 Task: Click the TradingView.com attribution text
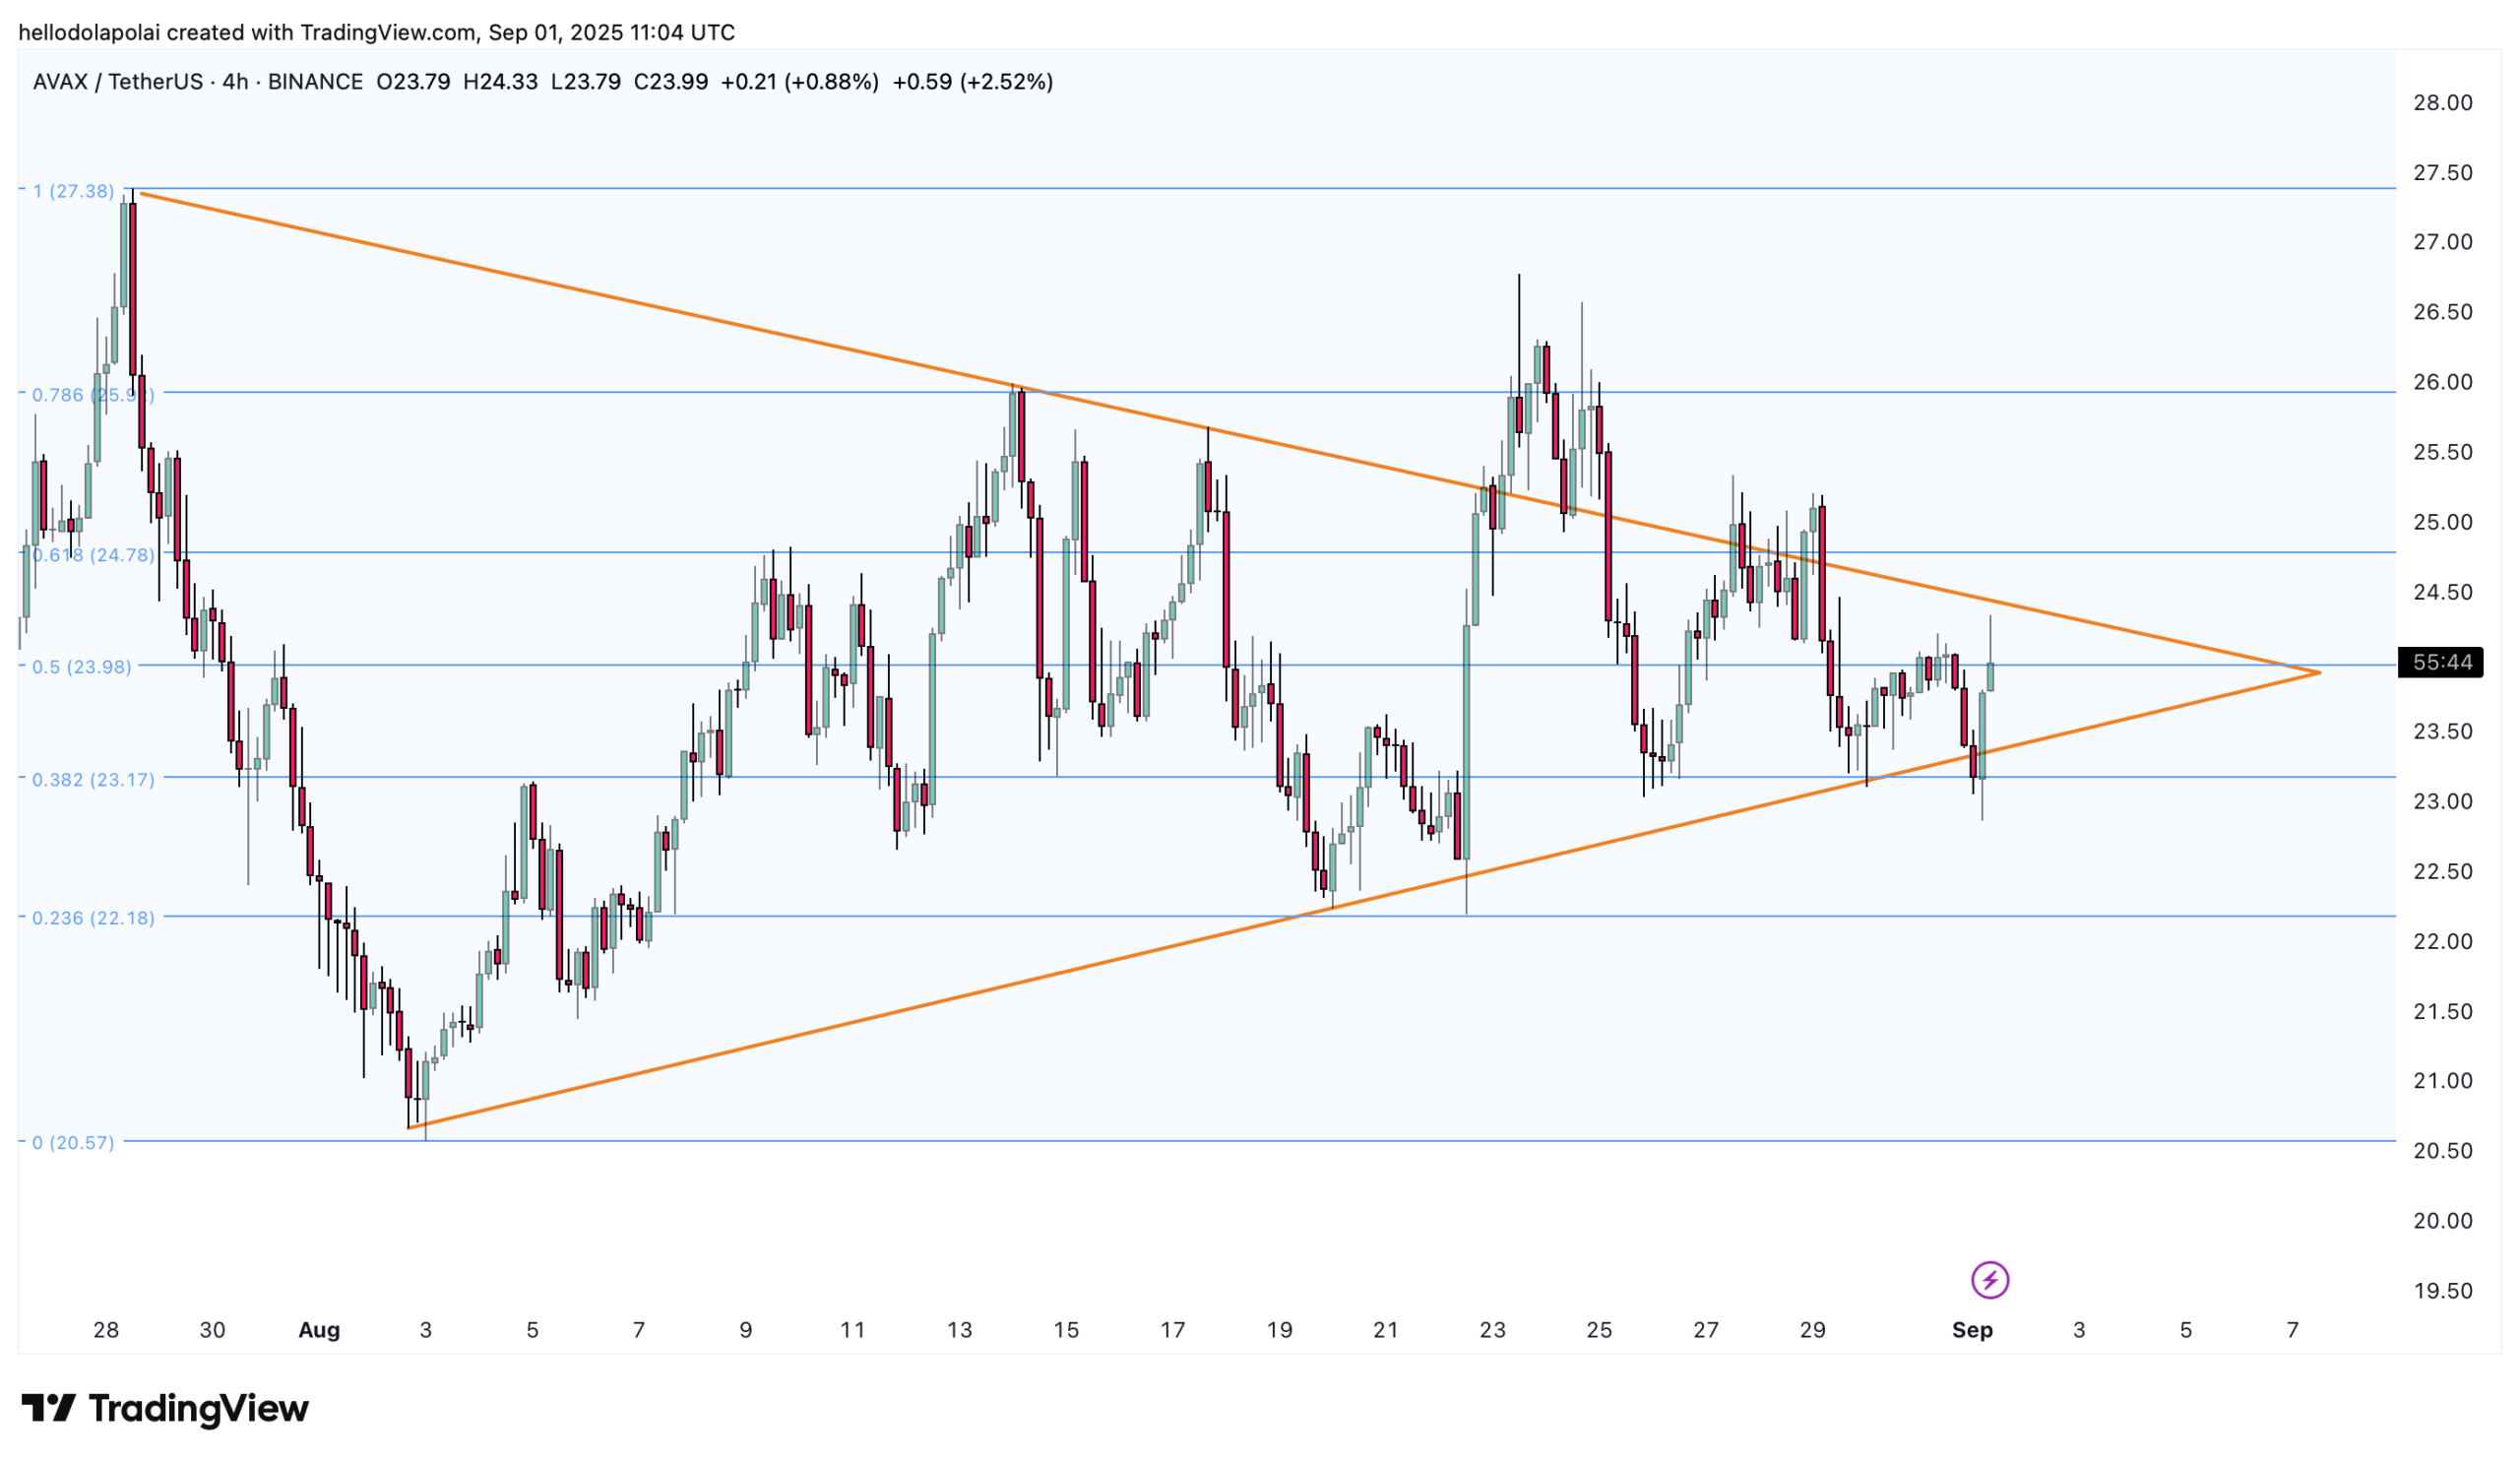pos(388,32)
